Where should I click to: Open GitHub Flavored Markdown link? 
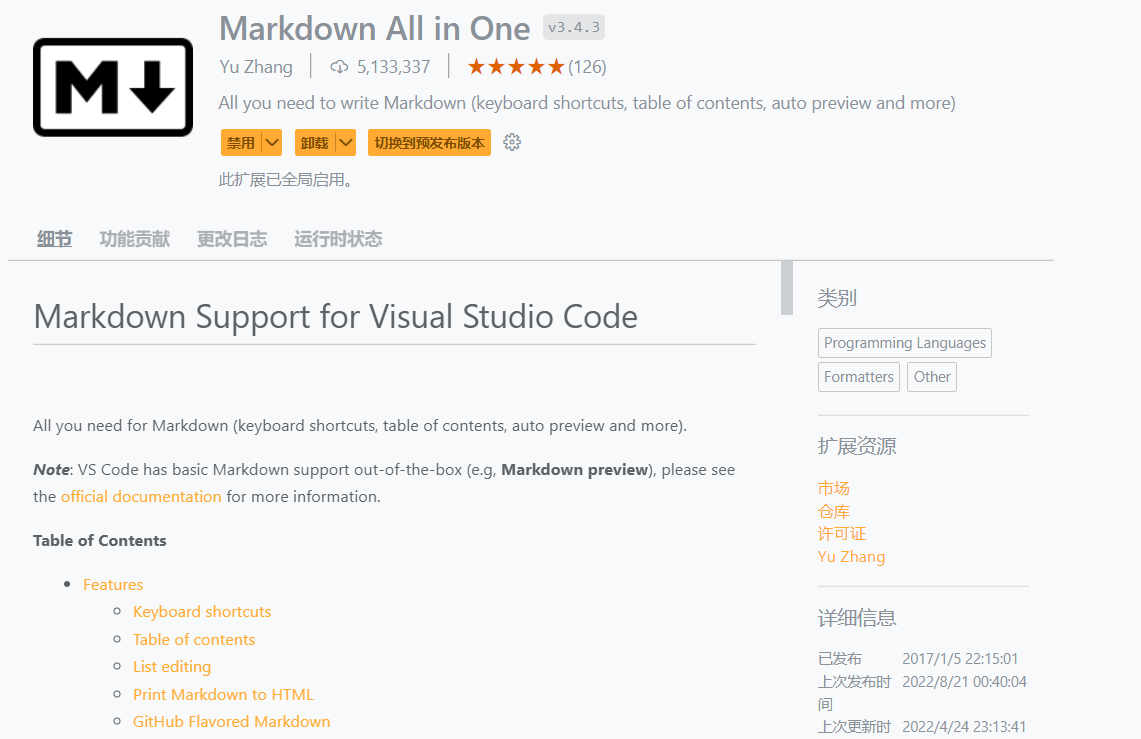click(231, 722)
